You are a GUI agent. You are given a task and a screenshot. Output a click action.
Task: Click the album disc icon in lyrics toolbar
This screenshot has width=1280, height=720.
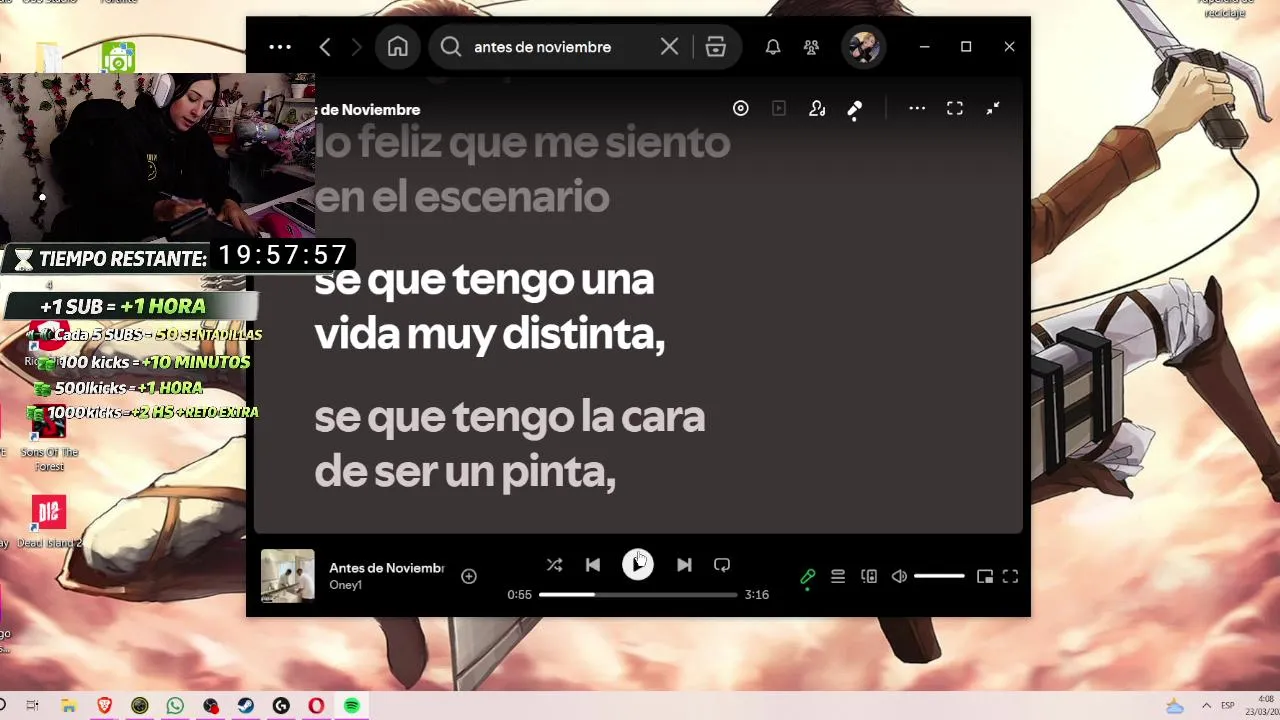pos(740,108)
